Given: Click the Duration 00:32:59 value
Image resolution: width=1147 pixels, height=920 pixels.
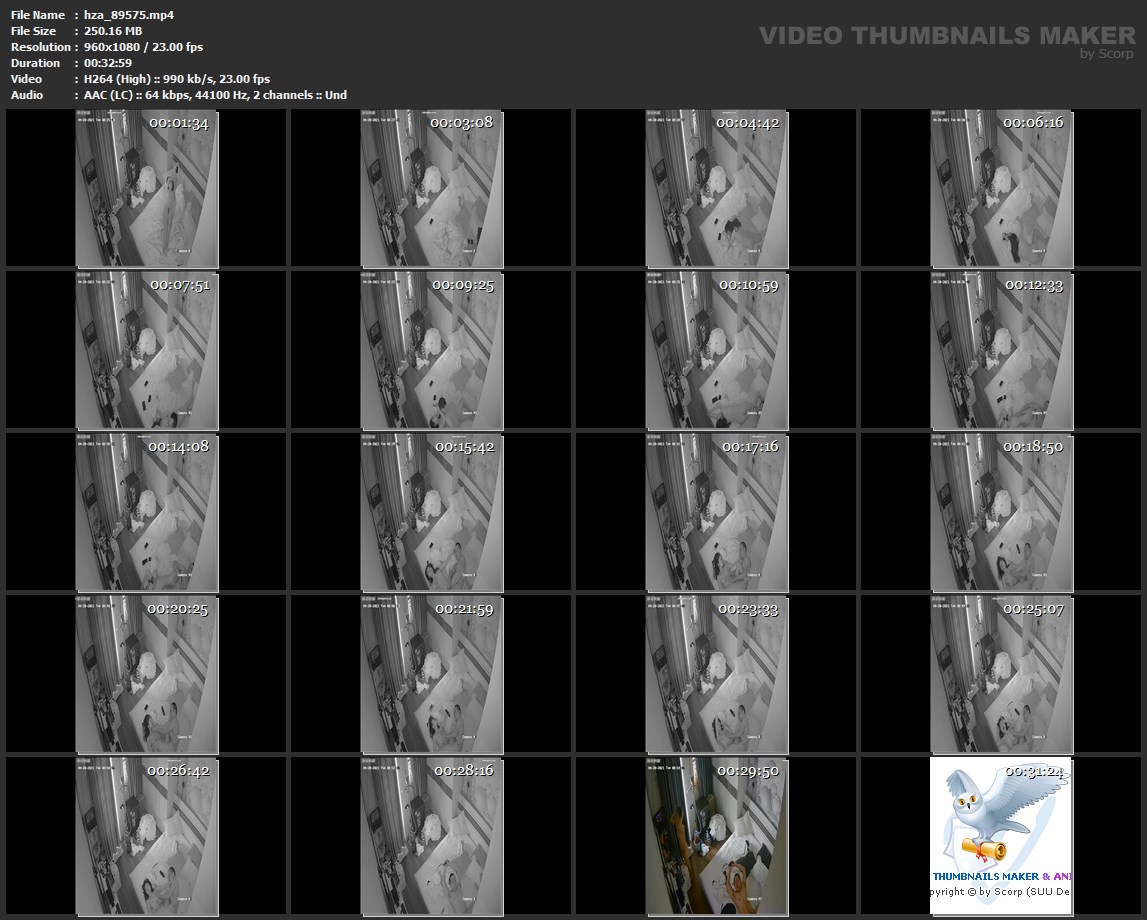Looking at the screenshot, I should (x=107, y=63).
